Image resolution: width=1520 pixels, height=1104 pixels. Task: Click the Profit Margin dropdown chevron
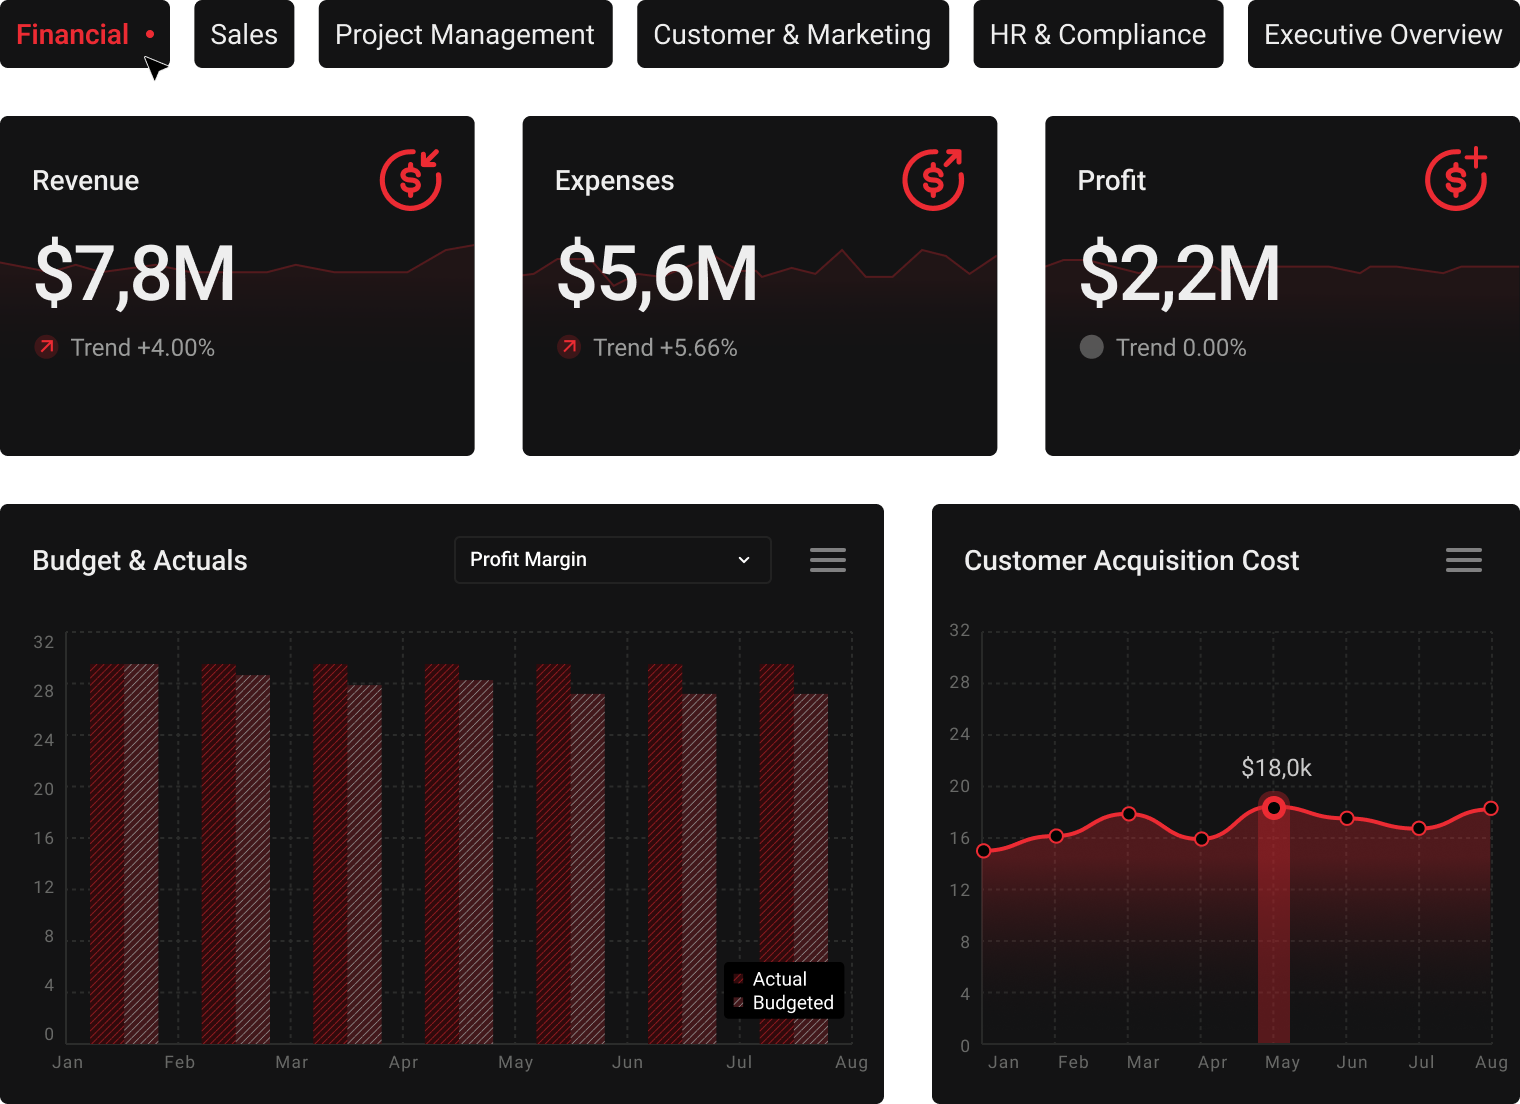pyautogui.click(x=744, y=560)
